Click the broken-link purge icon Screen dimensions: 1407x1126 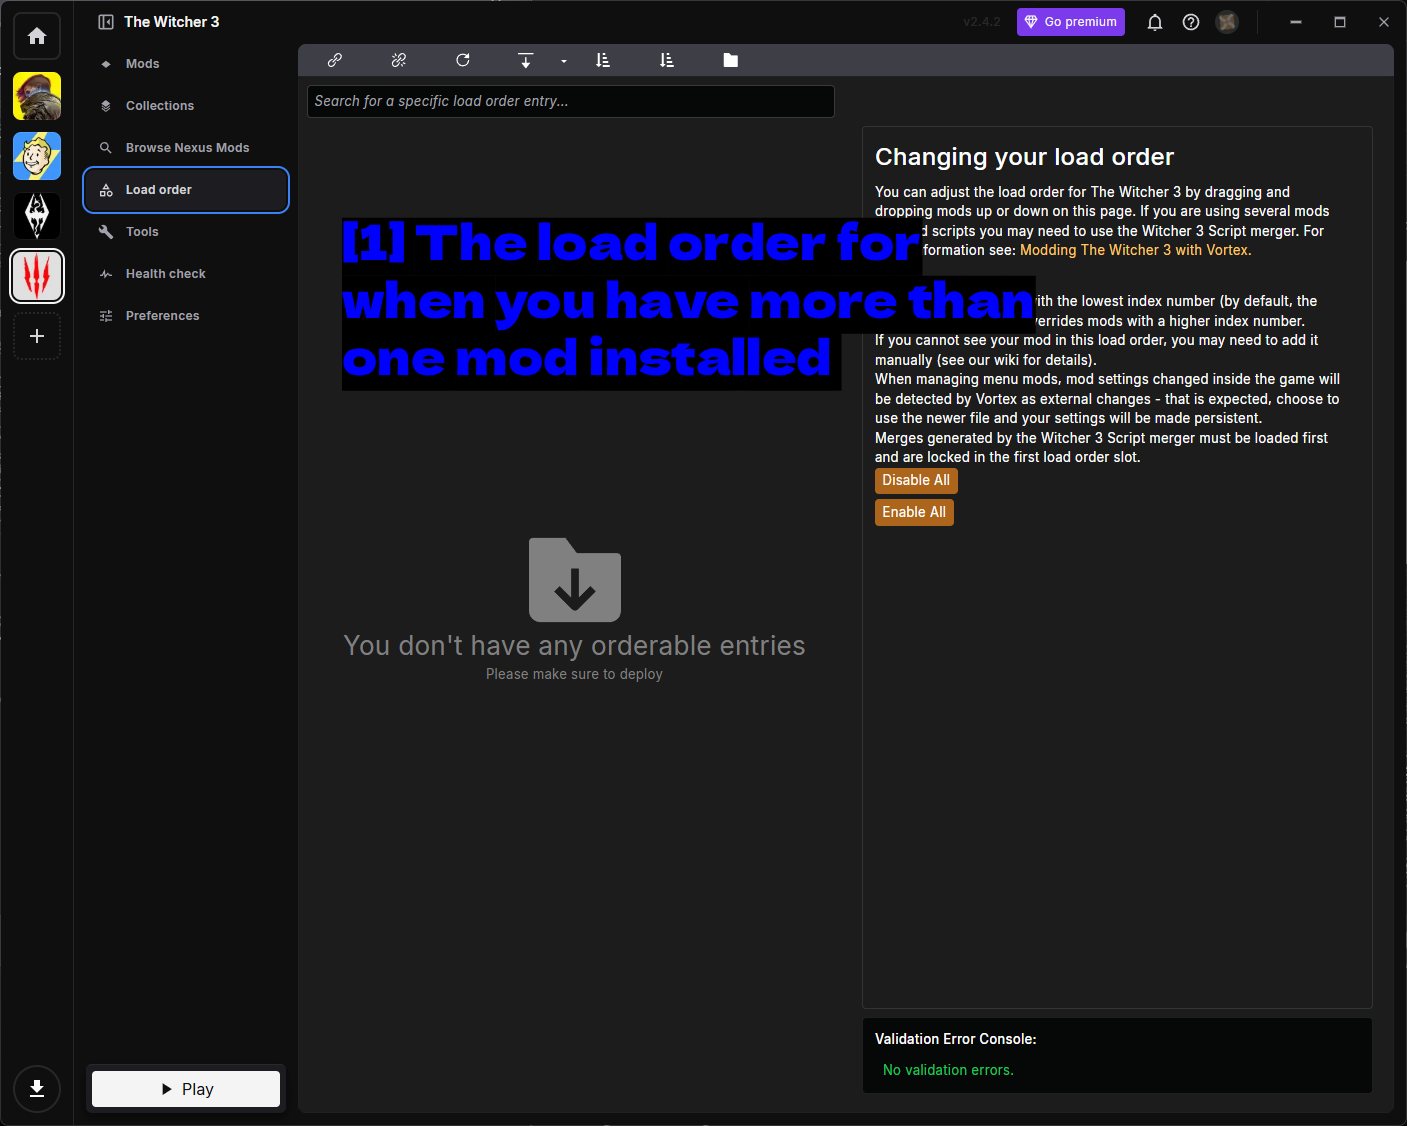pyautogui.click(x=399, y=60)
